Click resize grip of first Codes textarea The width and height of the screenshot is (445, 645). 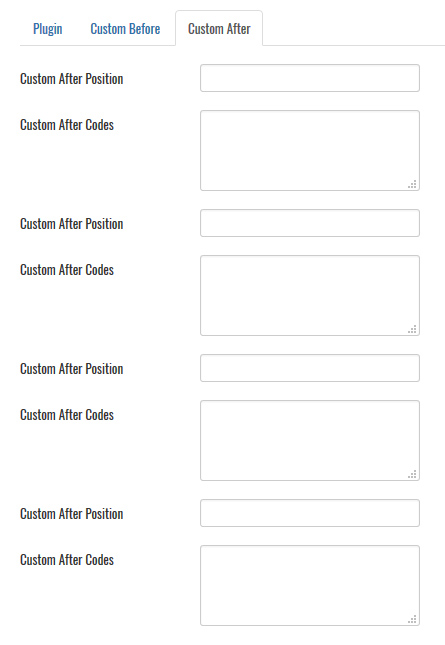pyautogui.click(x=413, y=185)
